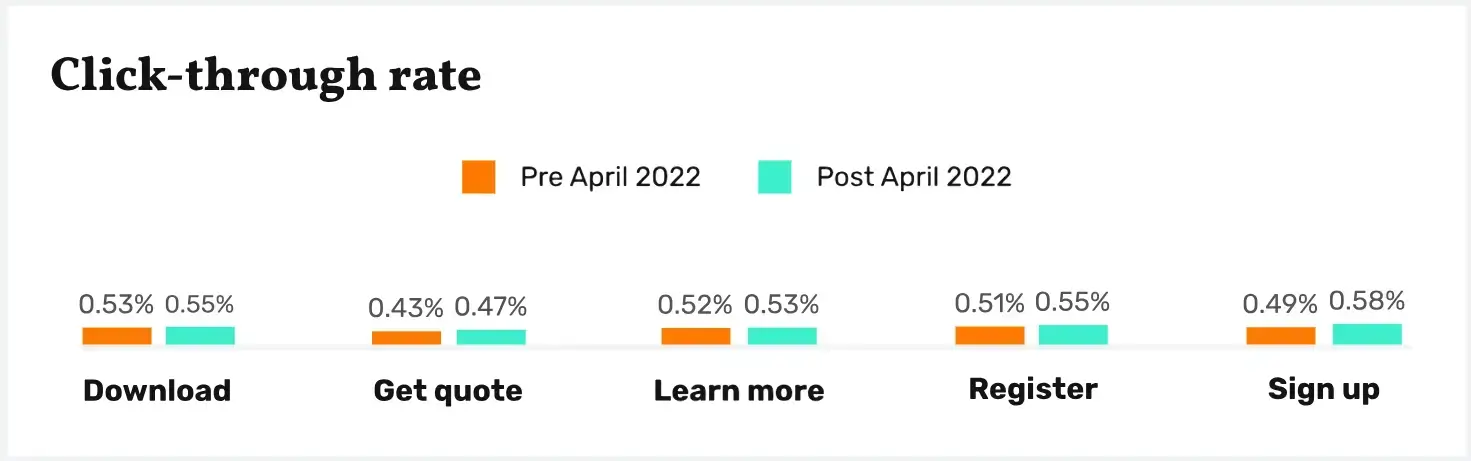Click the teal Post April 2022 legend swatch

[x=774, y=177]
